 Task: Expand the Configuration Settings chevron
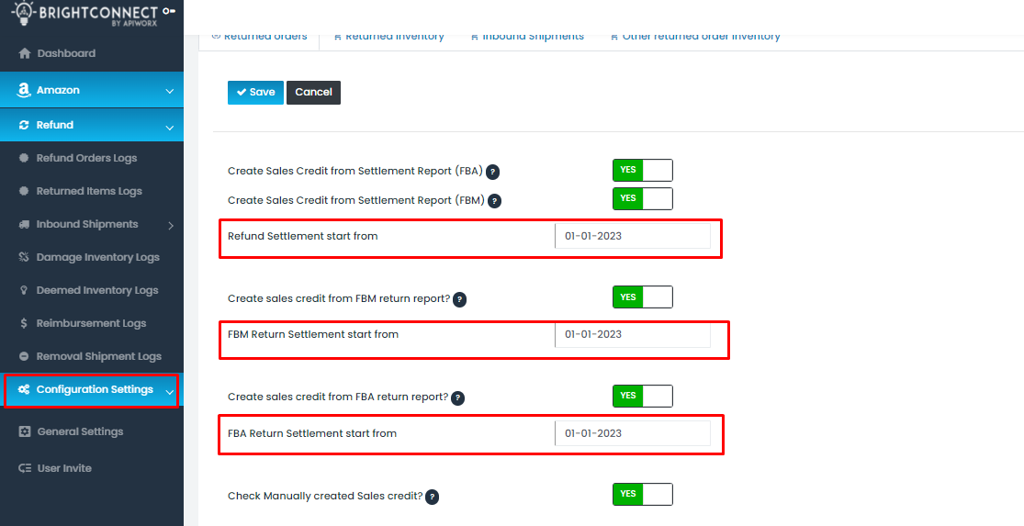point(170,392)
